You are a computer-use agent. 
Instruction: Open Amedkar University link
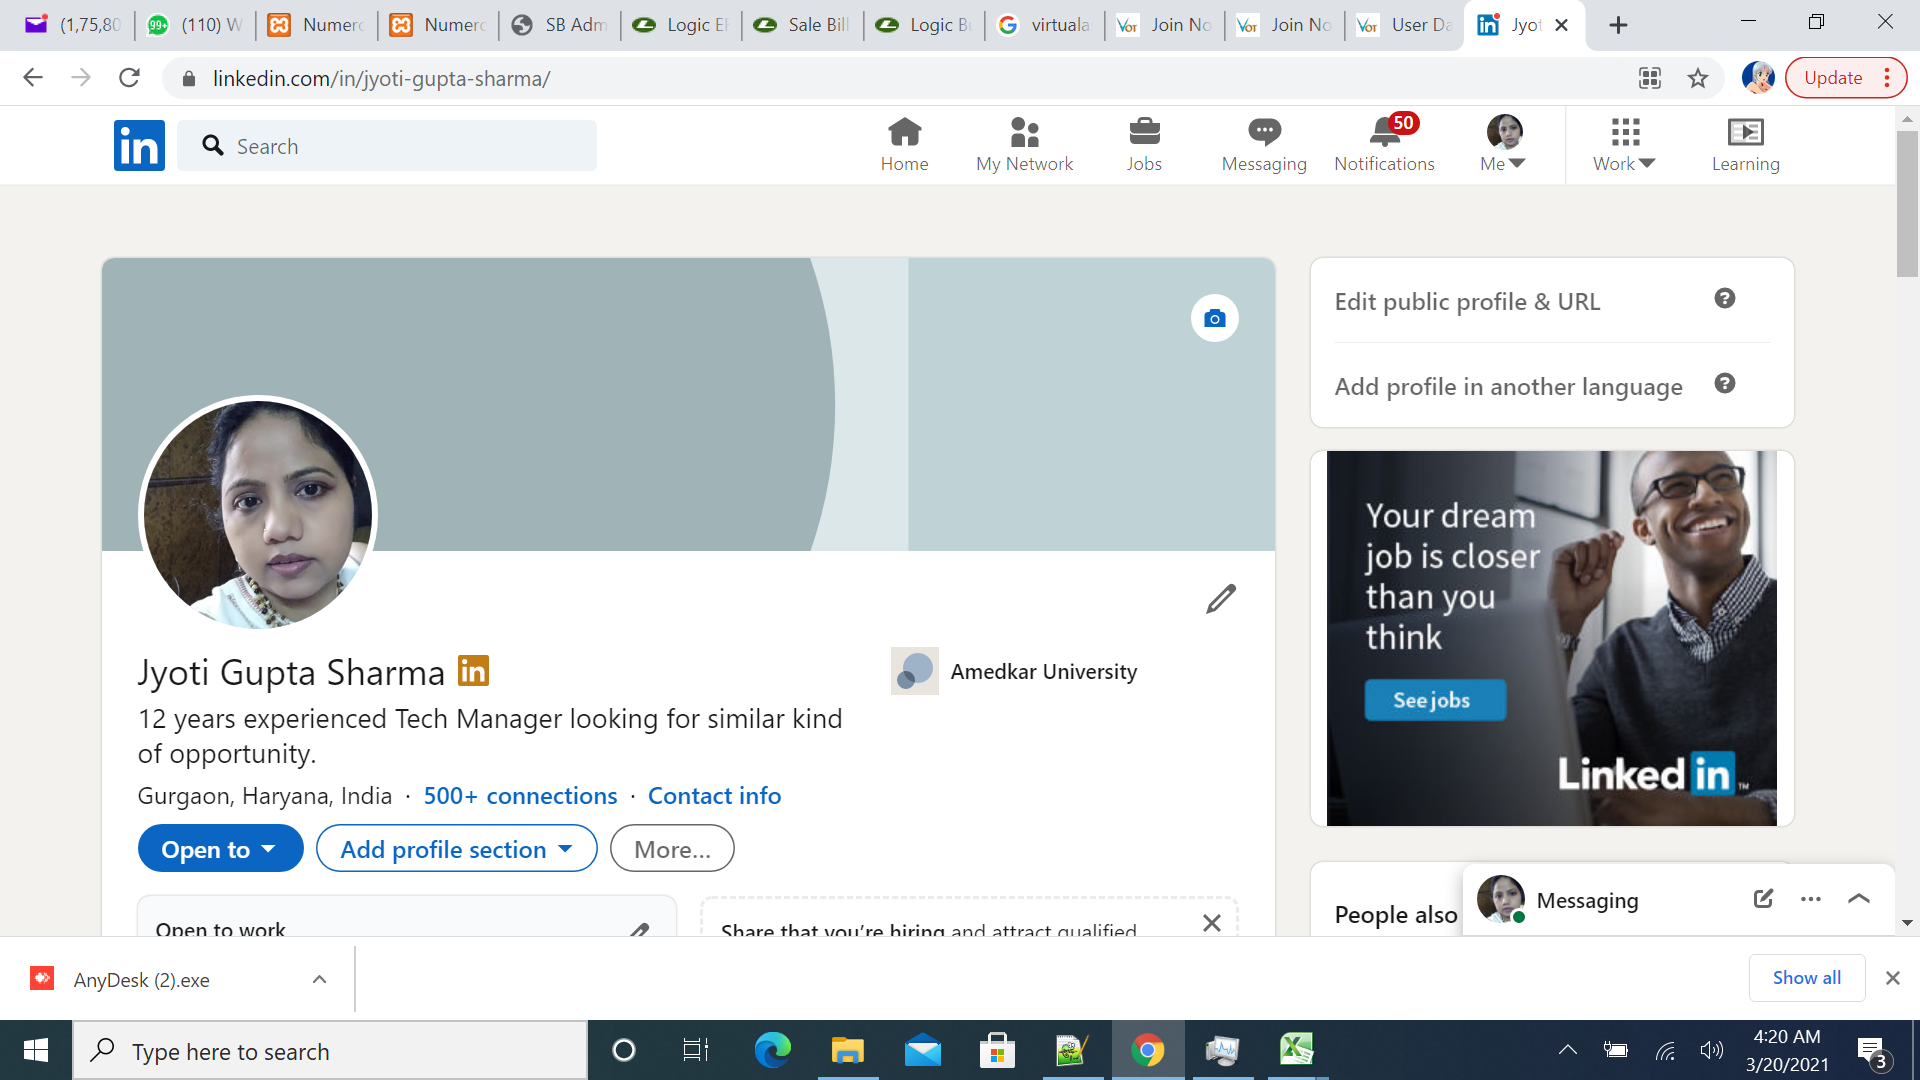(1014, 671)
